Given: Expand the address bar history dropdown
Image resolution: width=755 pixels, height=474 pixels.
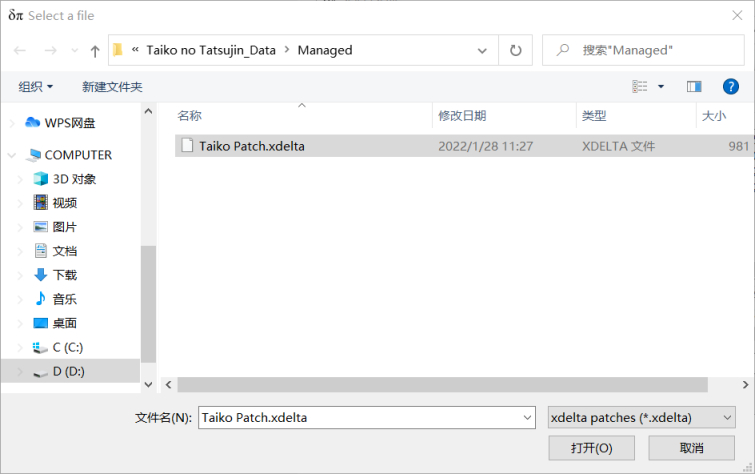Looking at the screenshot, I should pyautogui.click(x=482, y=50).
